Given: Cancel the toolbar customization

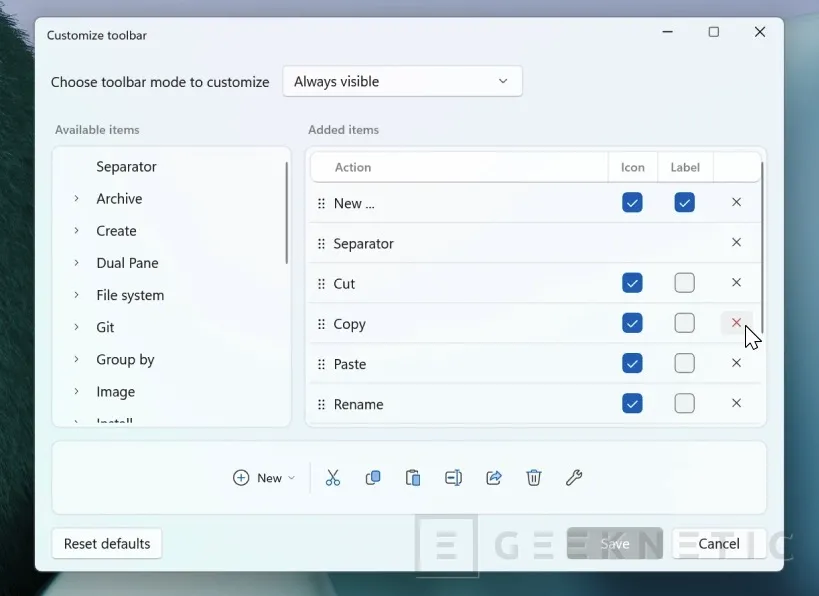Looking at the screenshot, I should [719, 543].
